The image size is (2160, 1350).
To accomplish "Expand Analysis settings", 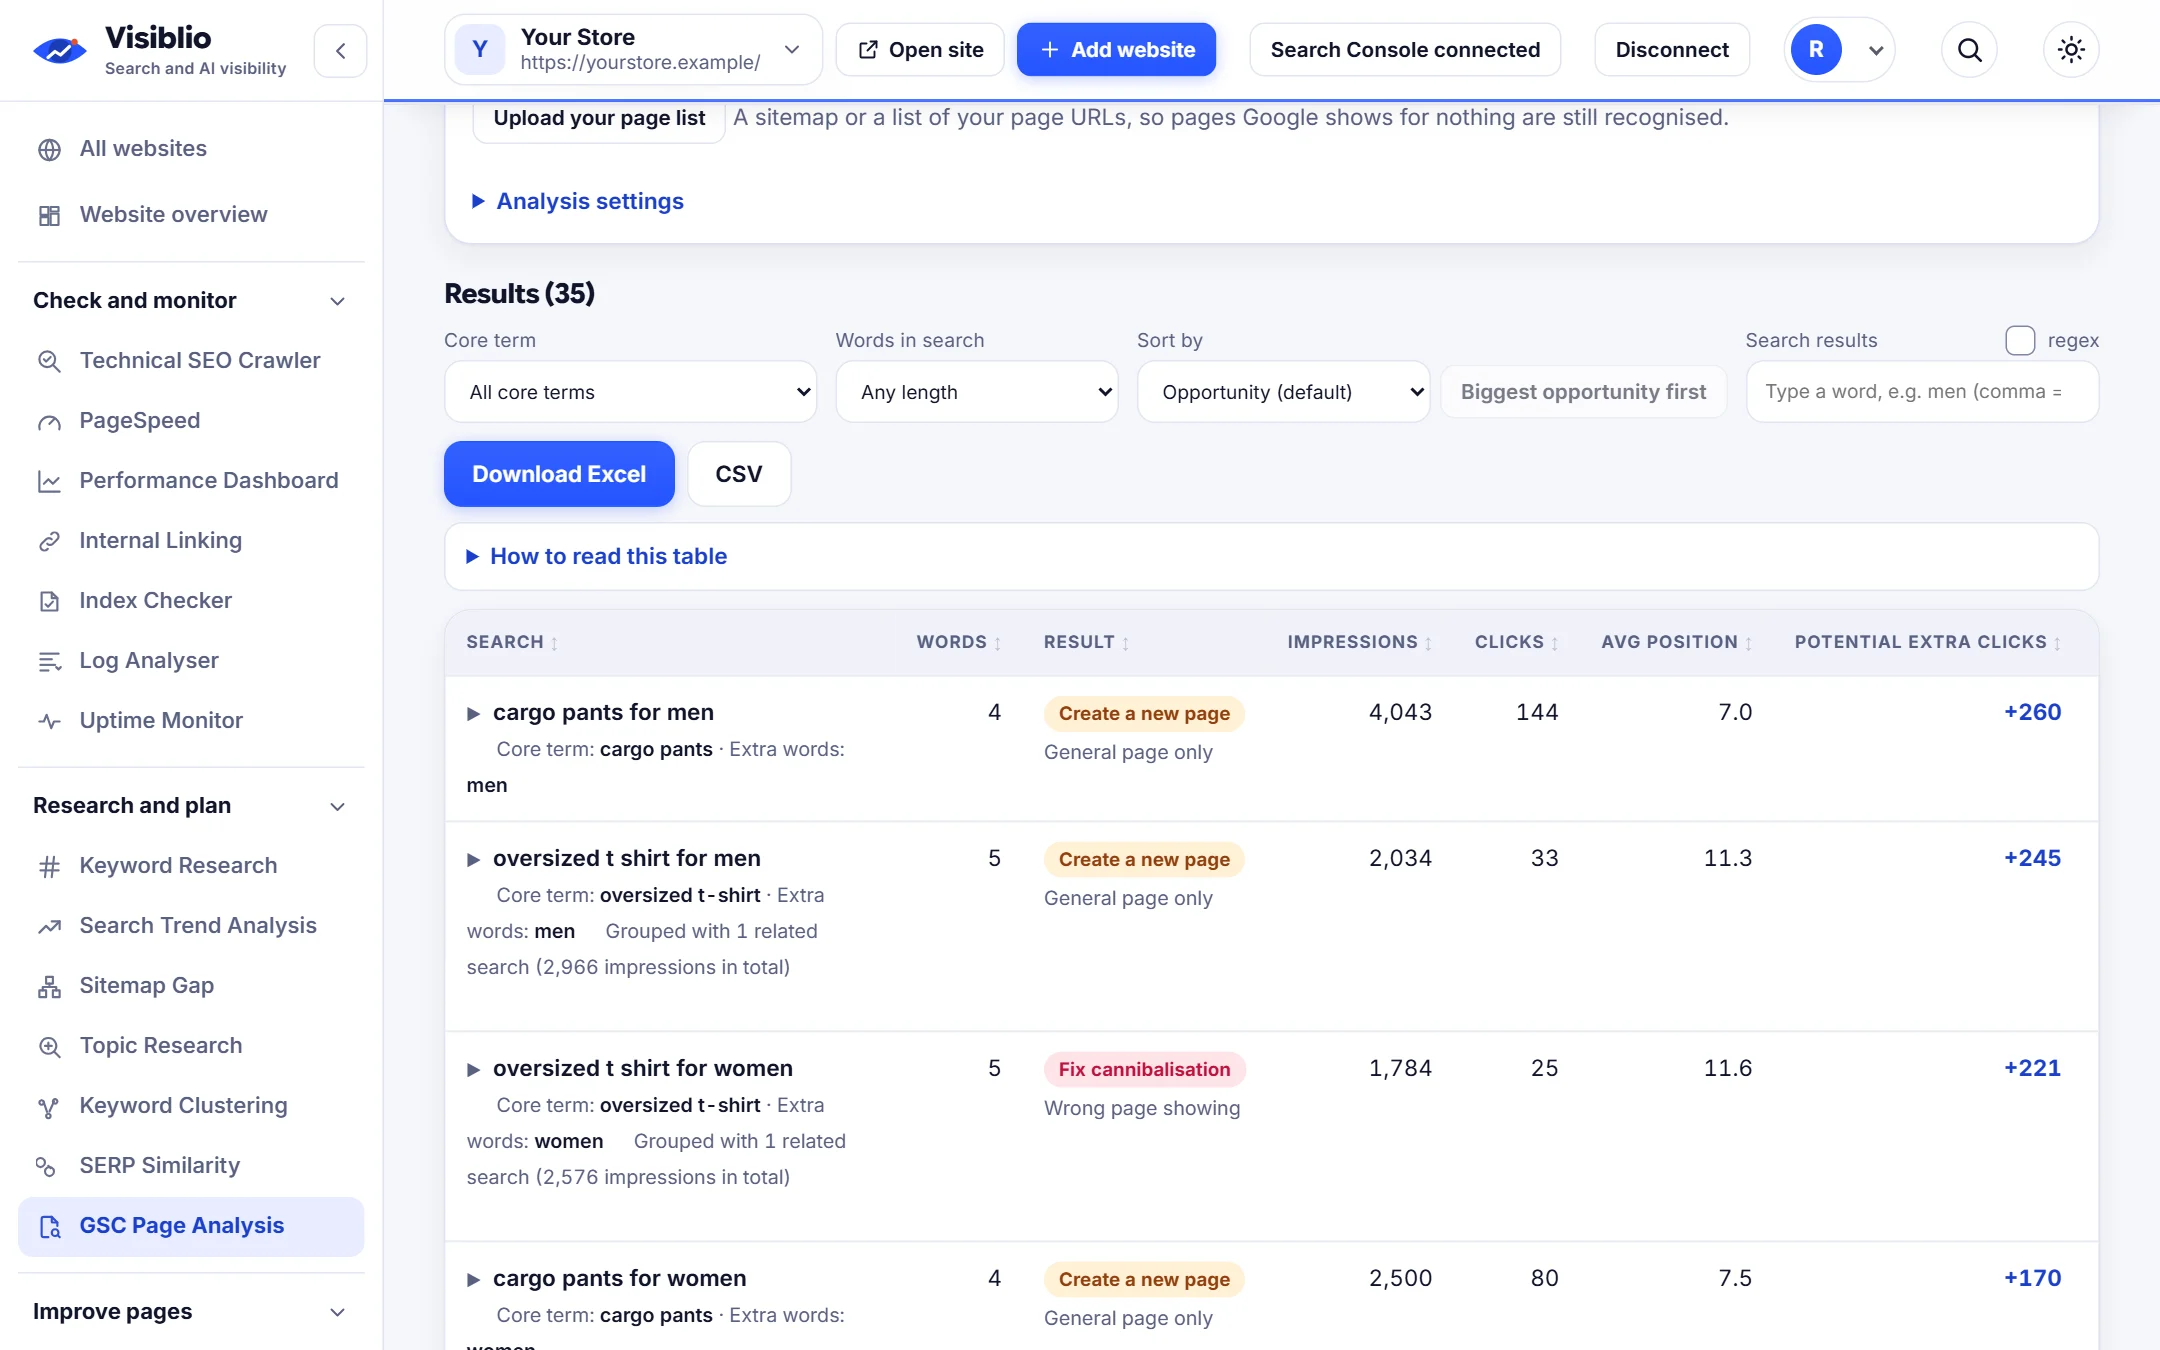I will (x=578, y=201).
